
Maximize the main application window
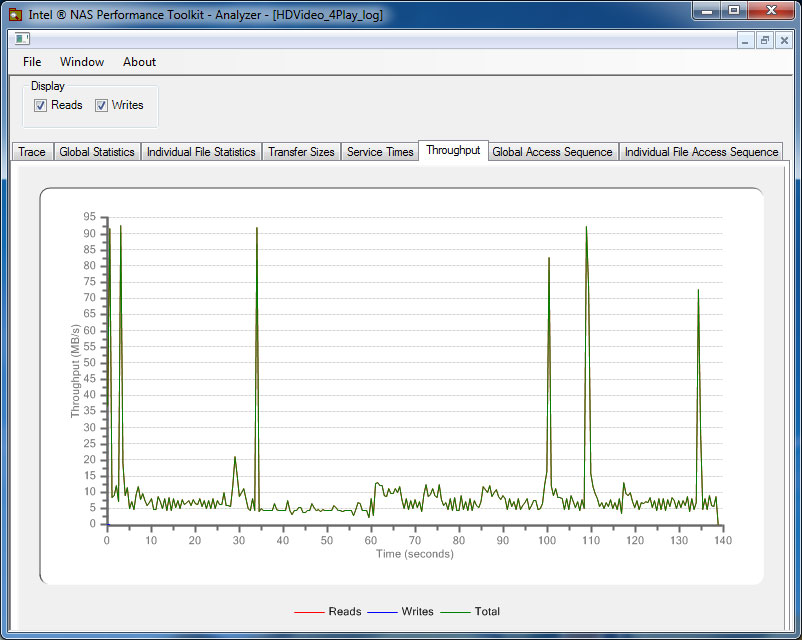tap(734, 11)
